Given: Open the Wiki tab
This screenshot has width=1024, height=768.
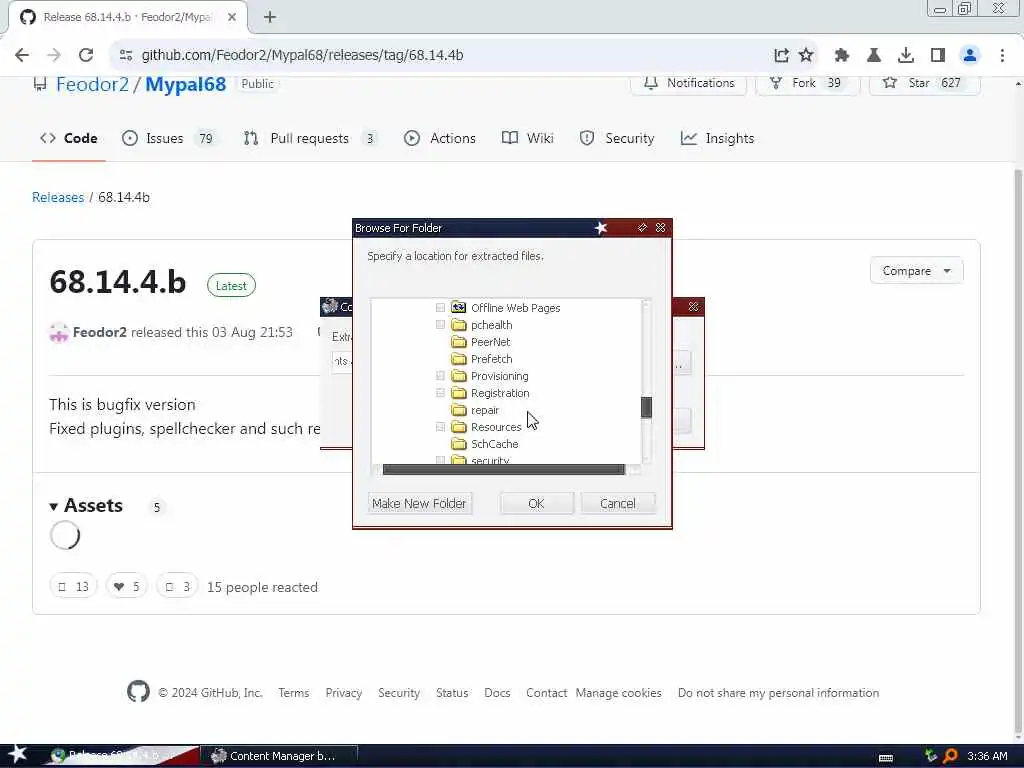Looking at the screenshot, I should (528, 138).
